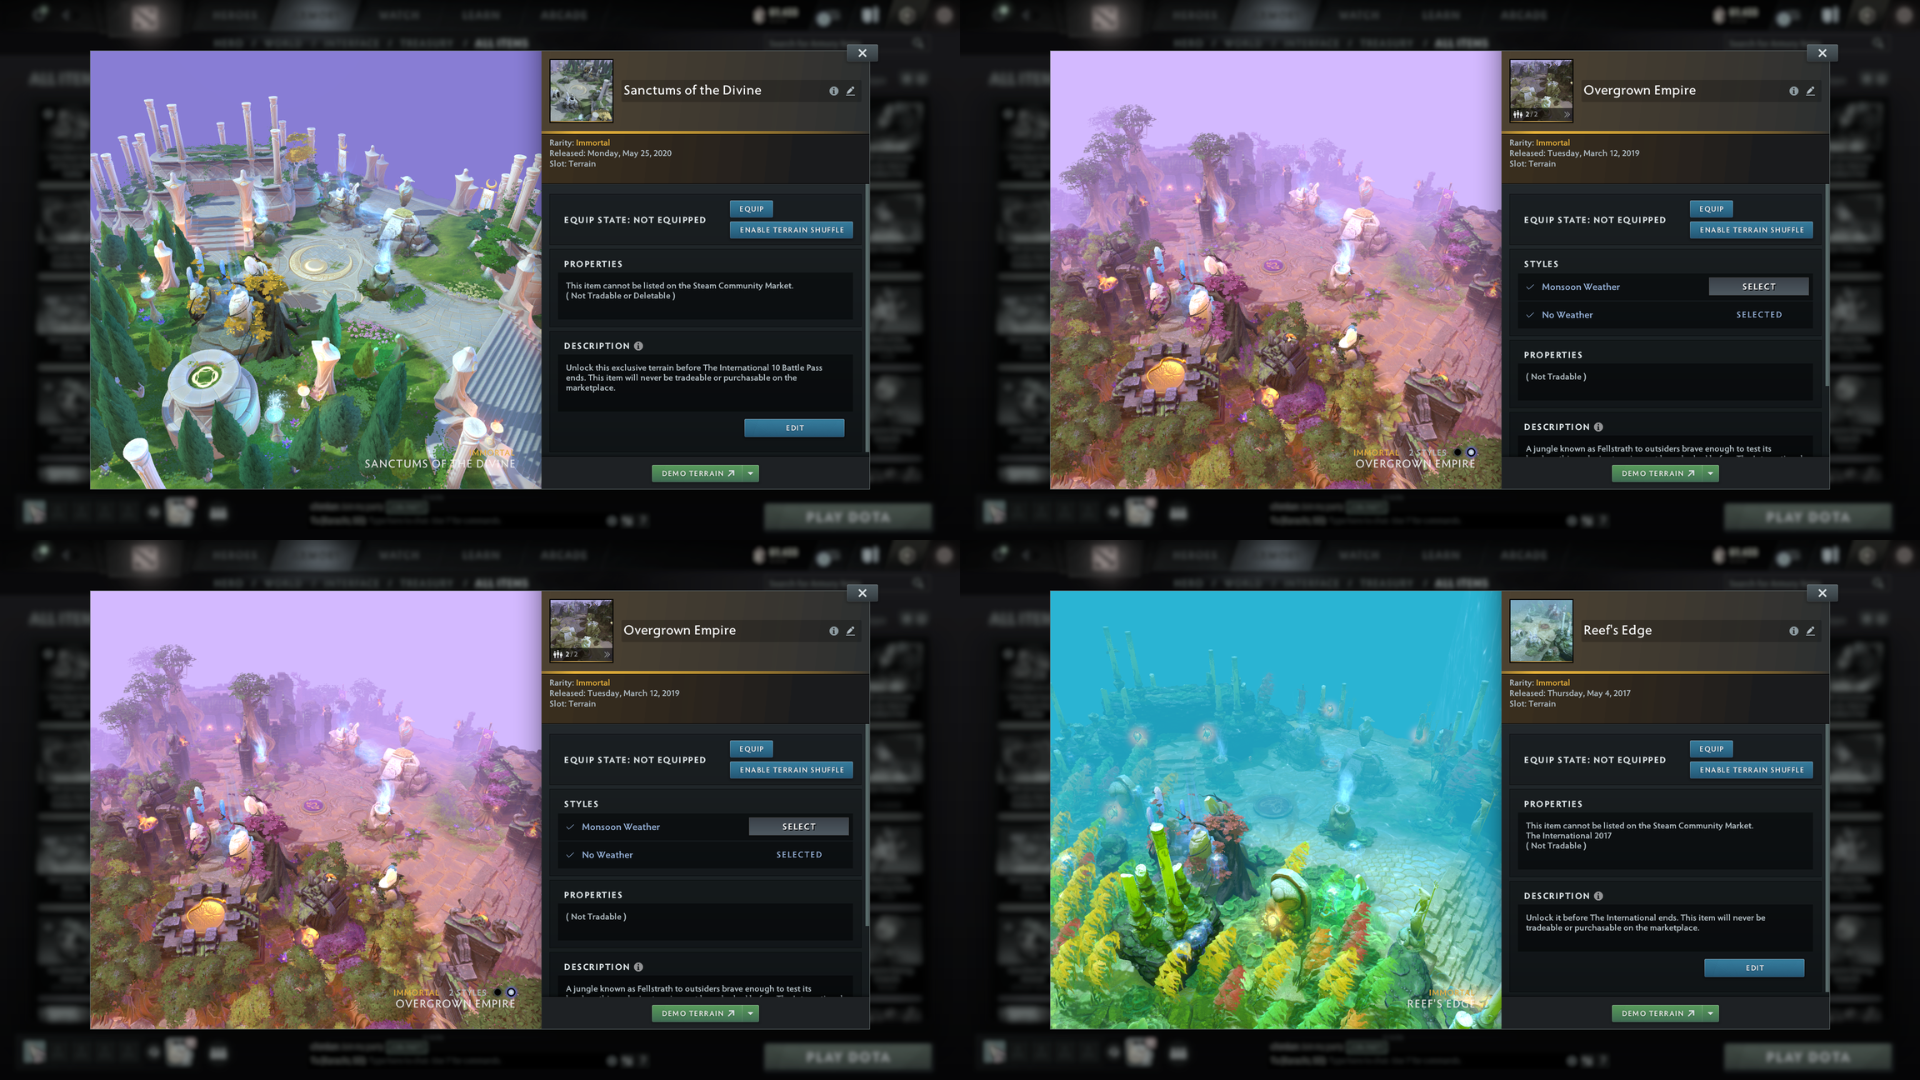Launch Demo Terrain in lower Overgrown Empire dialog
Image resolution: width=1920 pixels, height=1080 pixels.
click(698, 1014)
